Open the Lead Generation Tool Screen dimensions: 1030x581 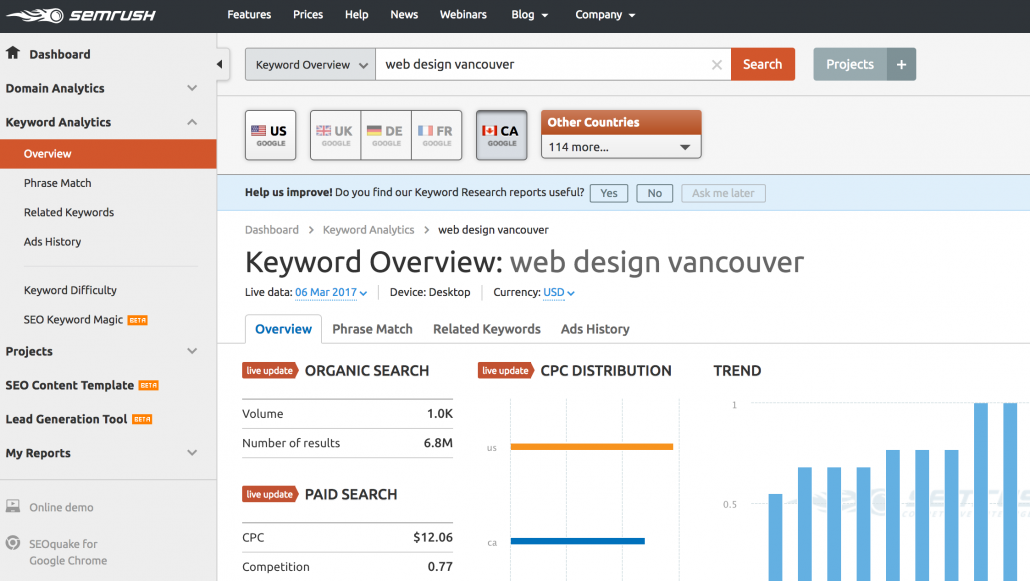point(66,419)
